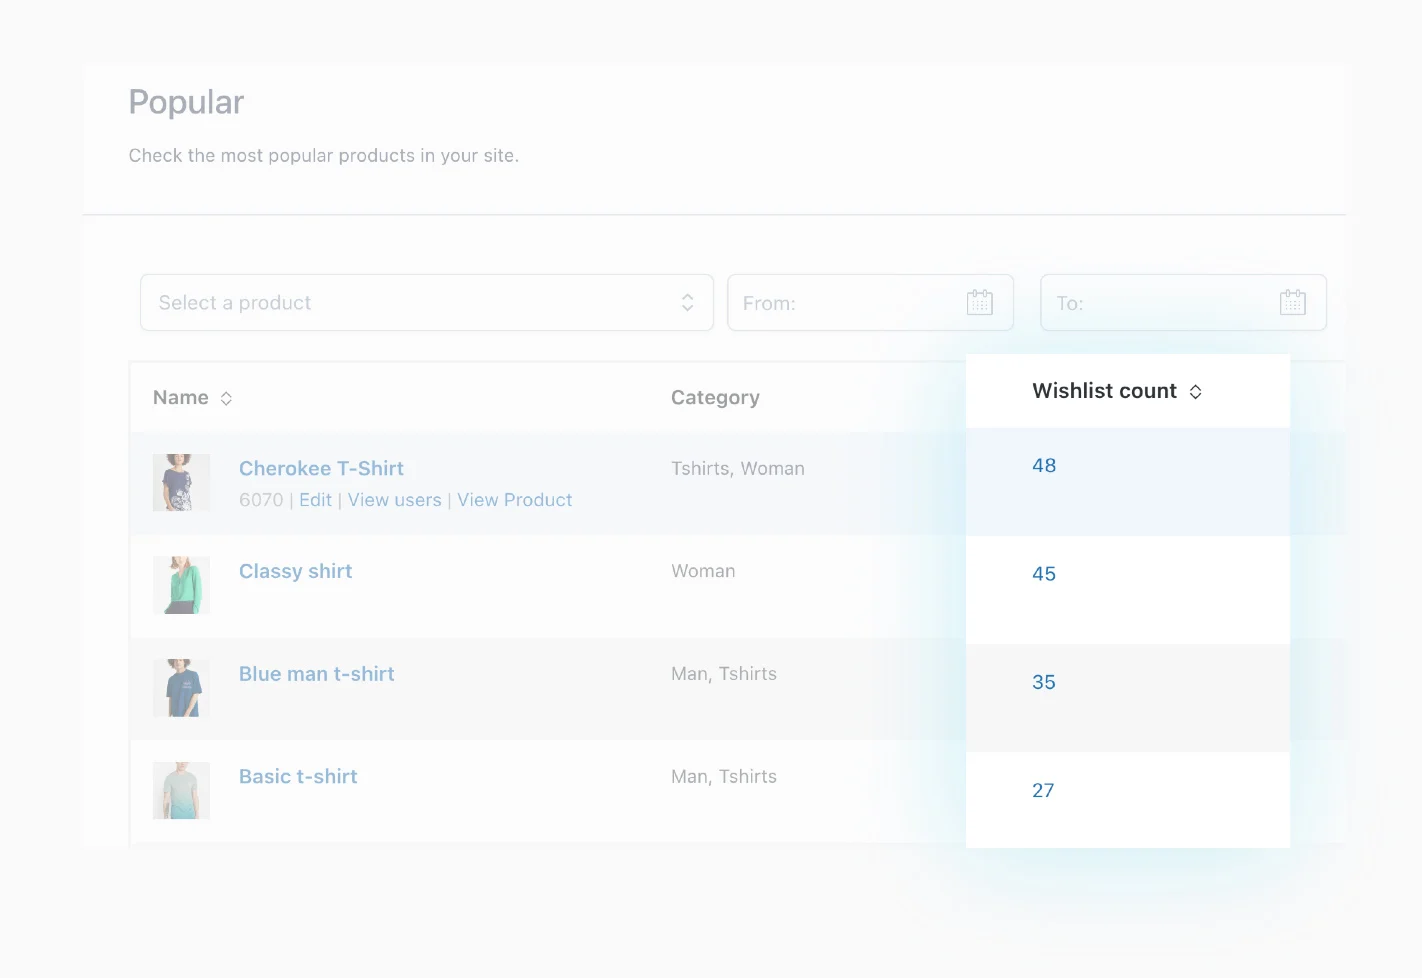
Task: Open the From date calendar icon
Action: 979,302
